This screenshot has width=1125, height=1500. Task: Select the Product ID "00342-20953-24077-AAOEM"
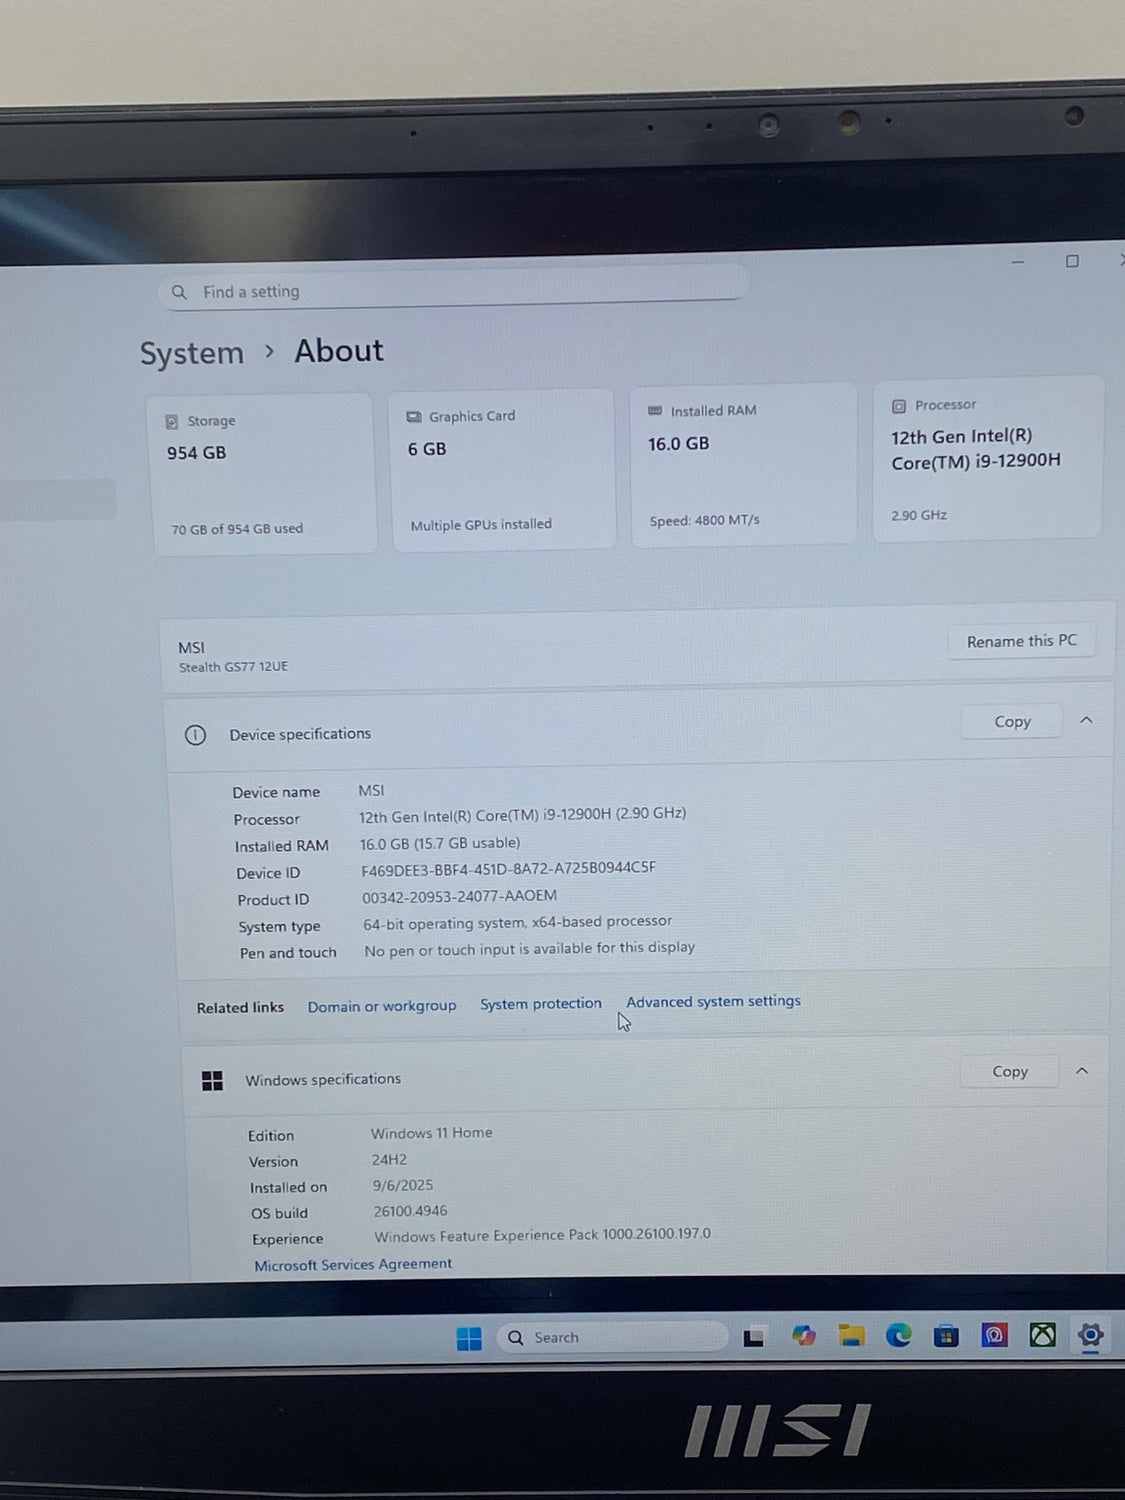click(x=460, y=897)
